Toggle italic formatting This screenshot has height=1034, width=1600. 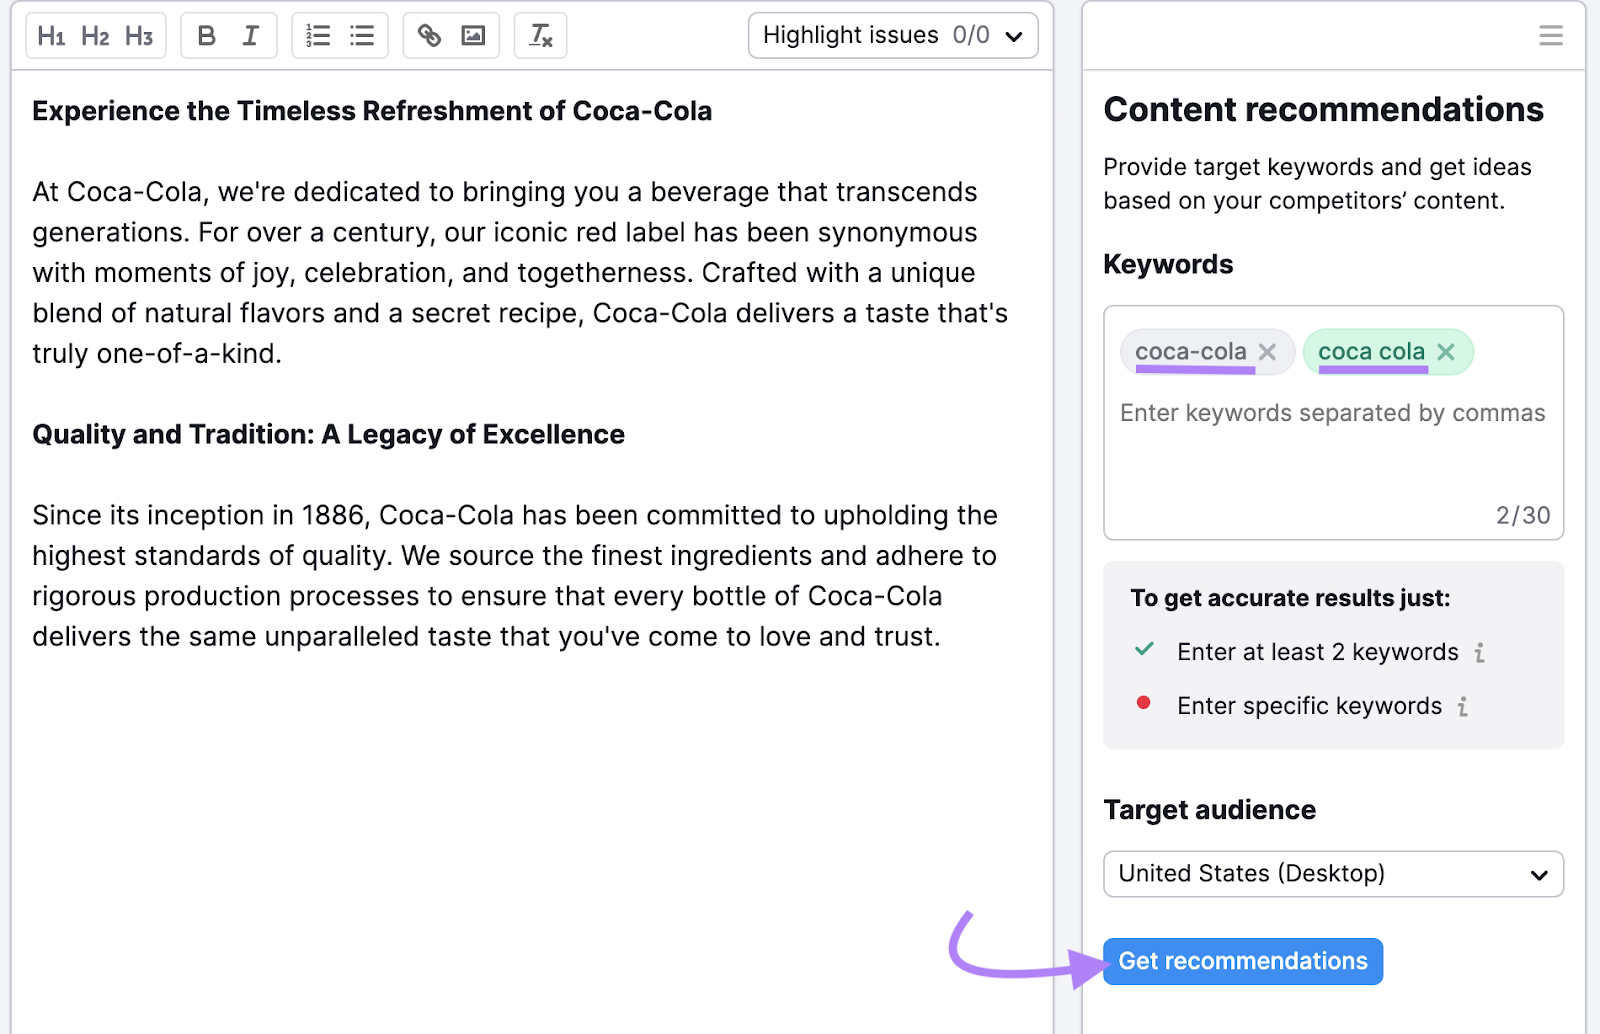pyautogui.click(x=251, y=36)
